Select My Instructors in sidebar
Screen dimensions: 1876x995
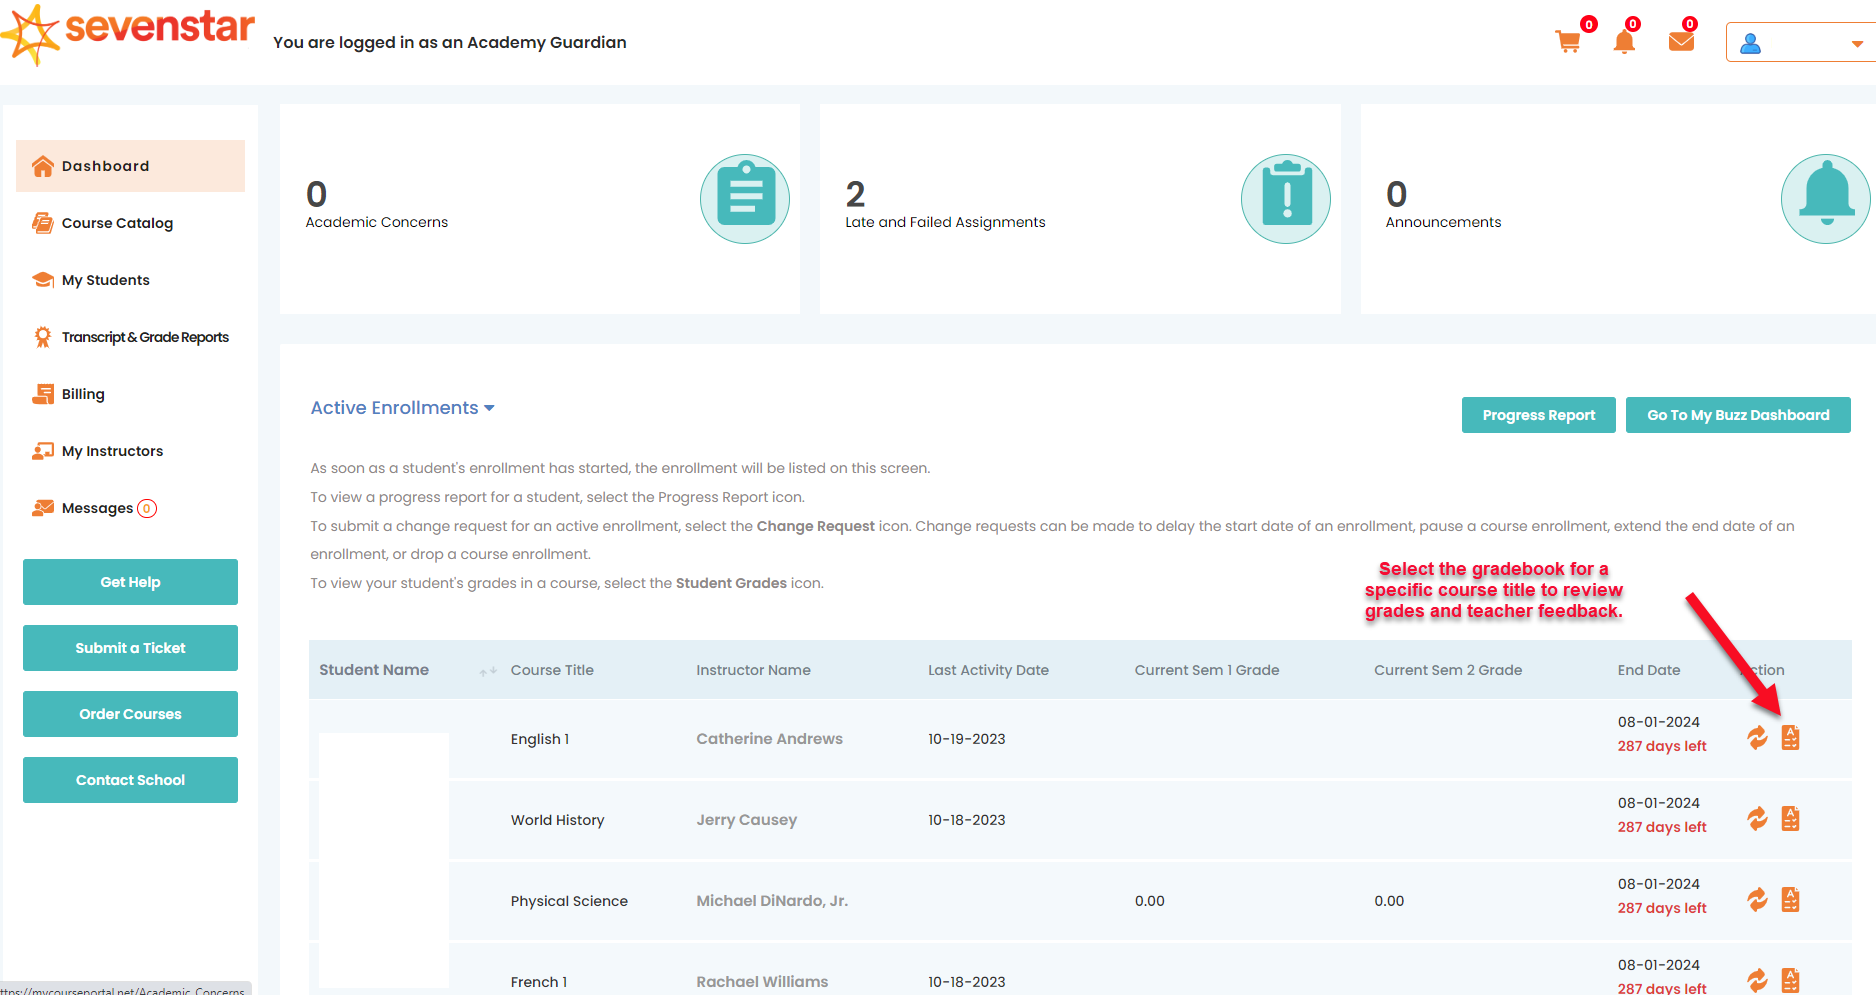[x=112, y=451]
